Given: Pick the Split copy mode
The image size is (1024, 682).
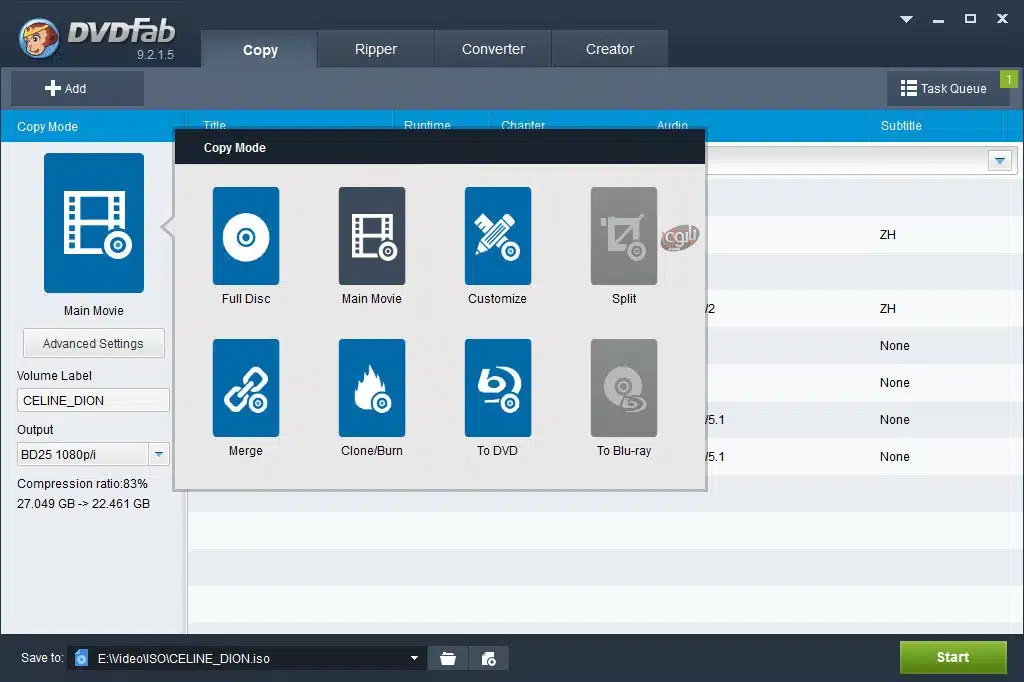Looking at the screenshot, I should (x=624, y=236).
